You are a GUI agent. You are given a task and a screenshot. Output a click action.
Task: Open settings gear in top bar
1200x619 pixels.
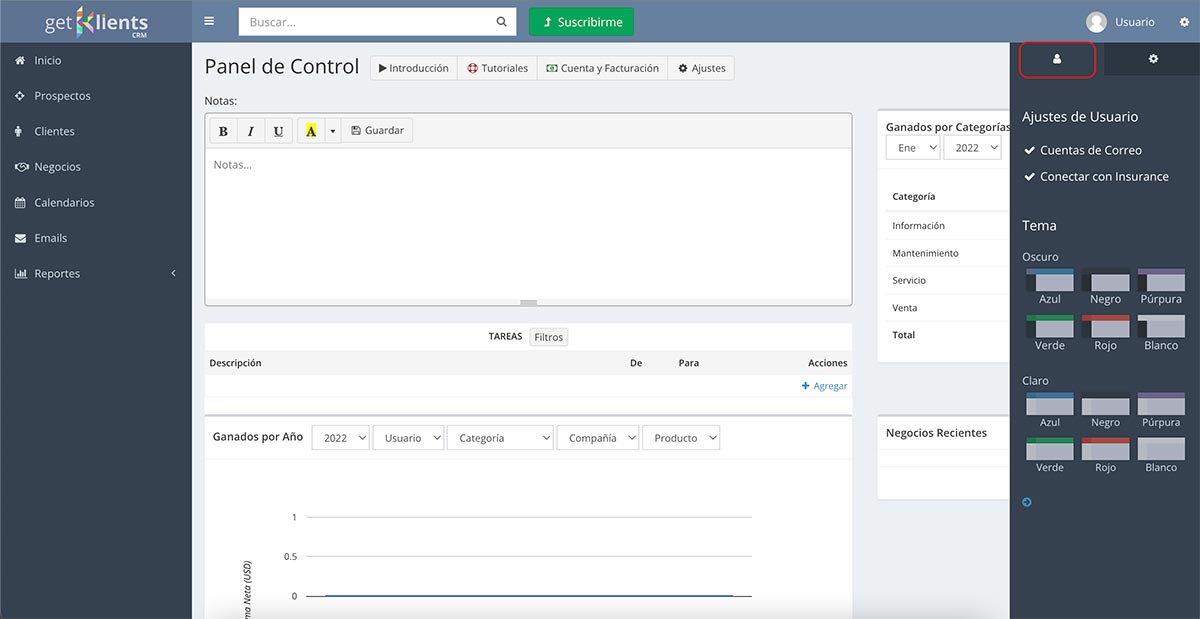(1184, 22)
